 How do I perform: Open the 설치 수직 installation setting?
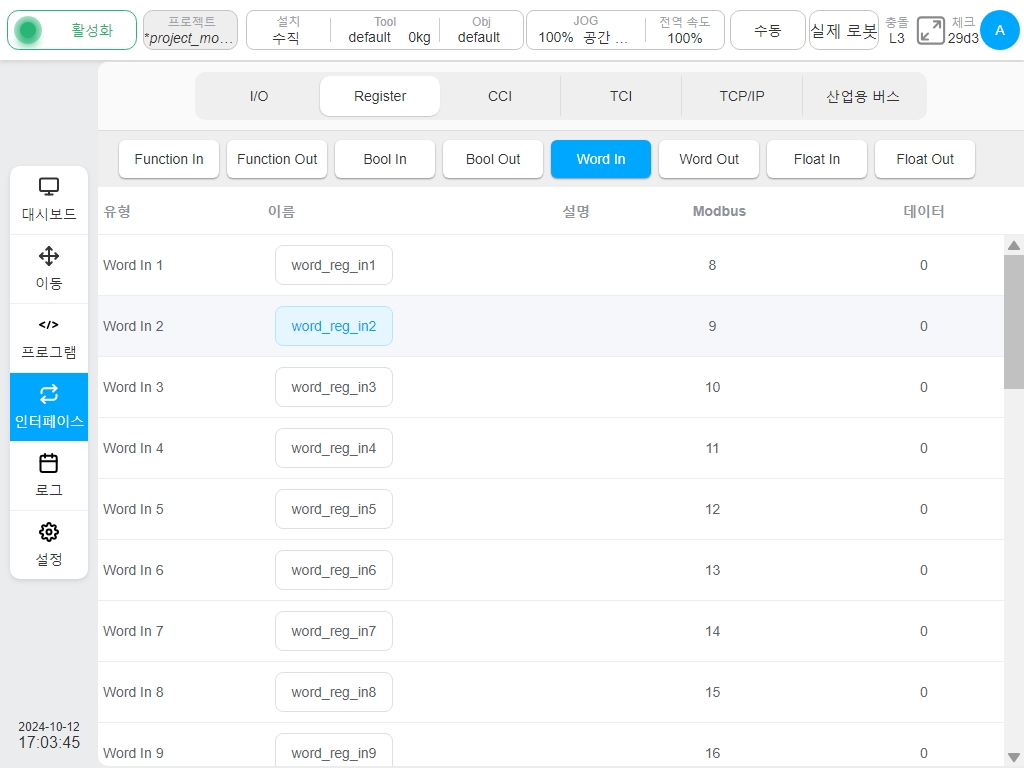pyautogui.click(x=287, y=30)
